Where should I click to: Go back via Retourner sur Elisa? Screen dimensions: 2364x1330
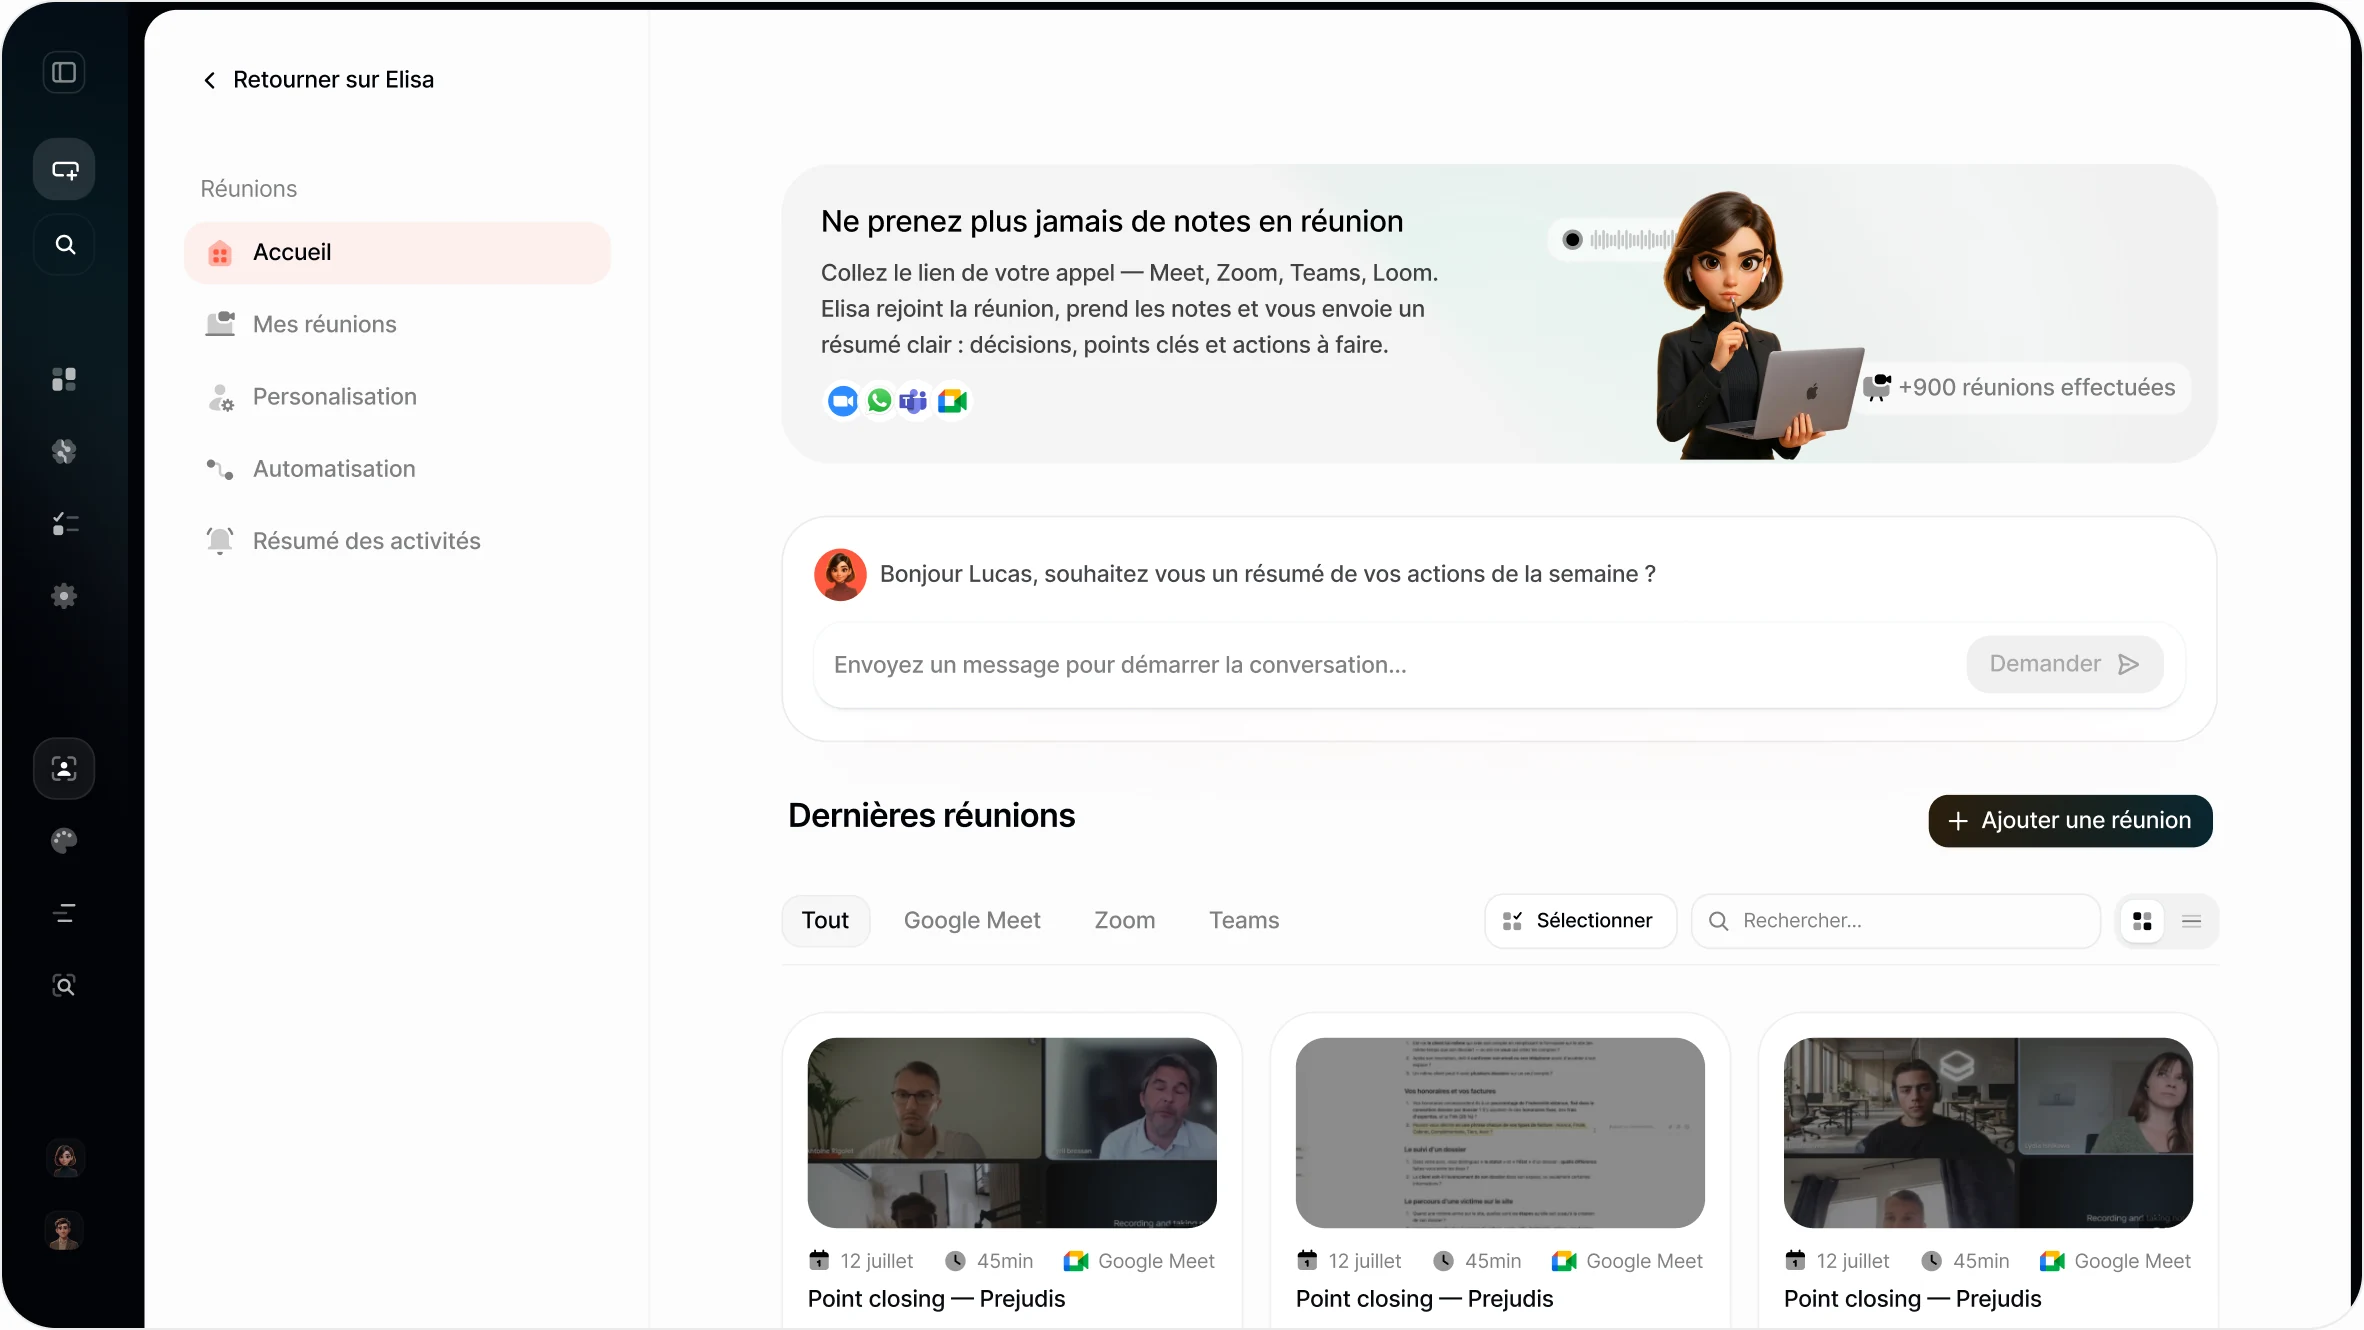pos(319,80)
